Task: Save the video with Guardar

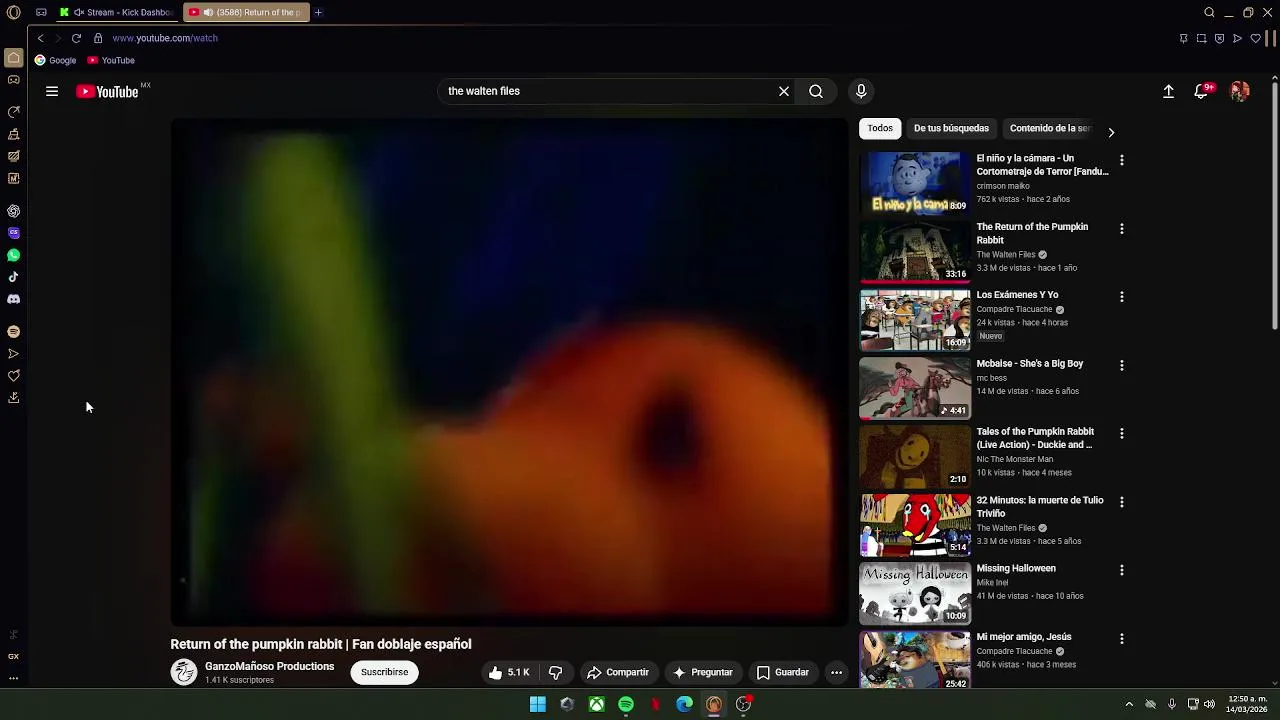Action: click(782, 673)
